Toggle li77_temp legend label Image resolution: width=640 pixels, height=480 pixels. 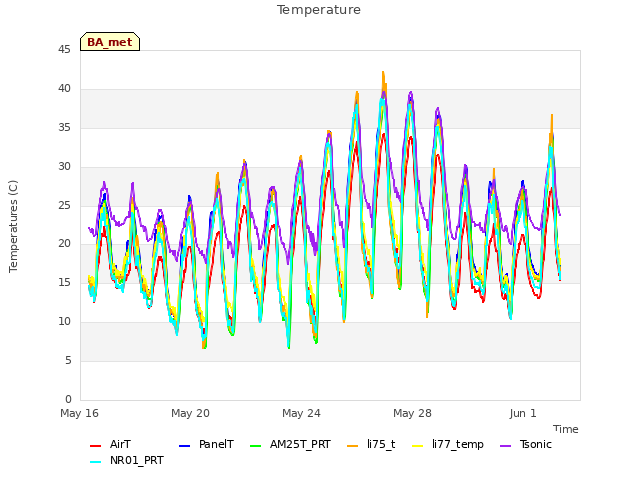tap(458, 444)
